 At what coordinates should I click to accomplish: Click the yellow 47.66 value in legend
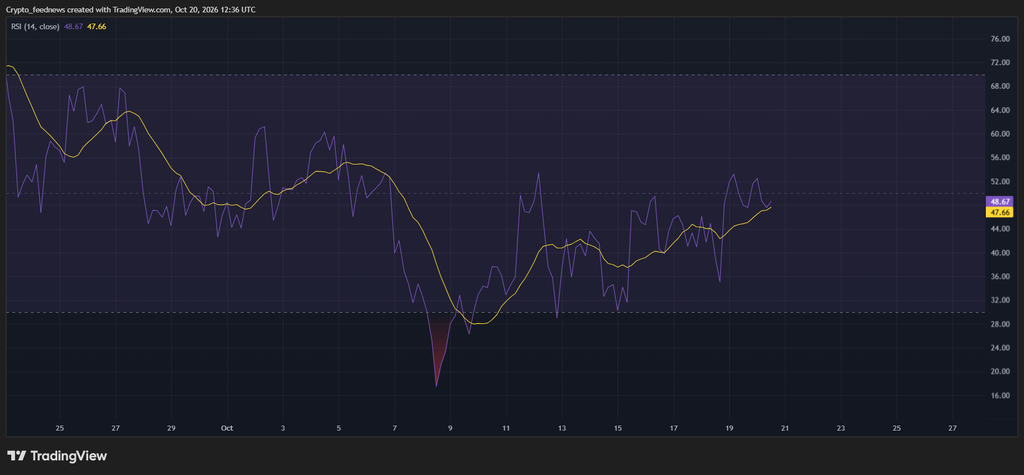(97, 27)
